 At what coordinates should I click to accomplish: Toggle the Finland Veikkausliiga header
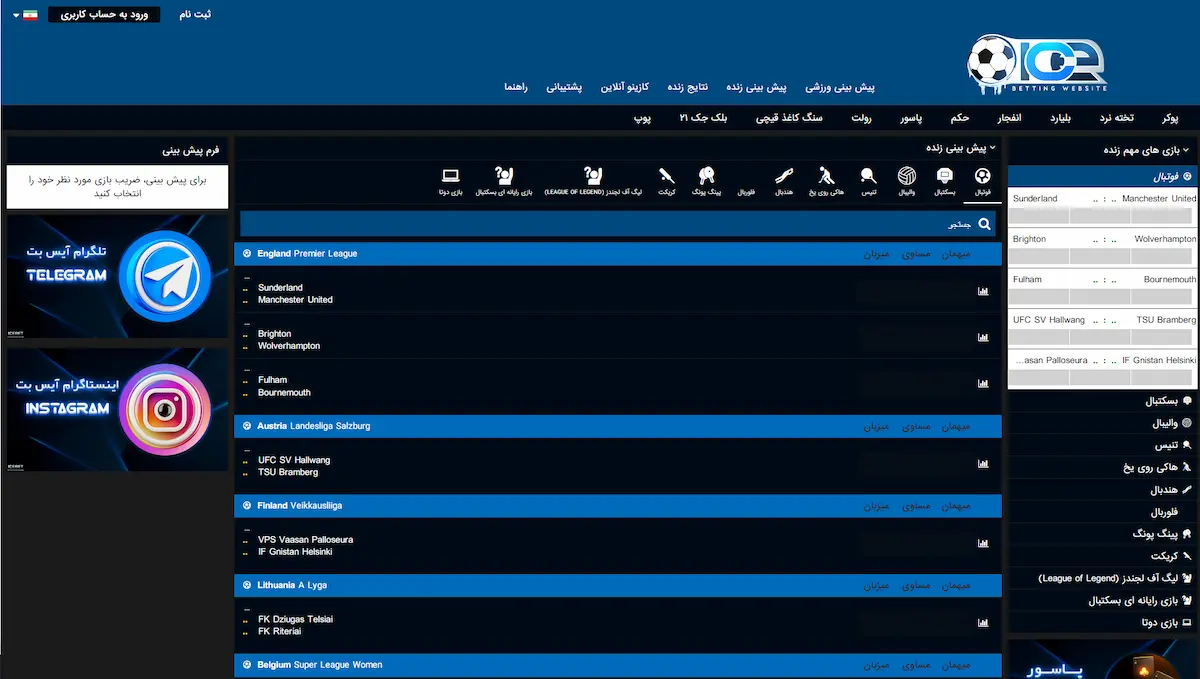click(x=618, y=506)
